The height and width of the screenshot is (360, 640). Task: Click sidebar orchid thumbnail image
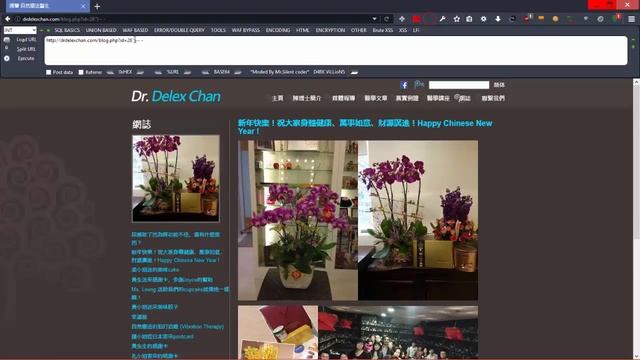[176, 179]
